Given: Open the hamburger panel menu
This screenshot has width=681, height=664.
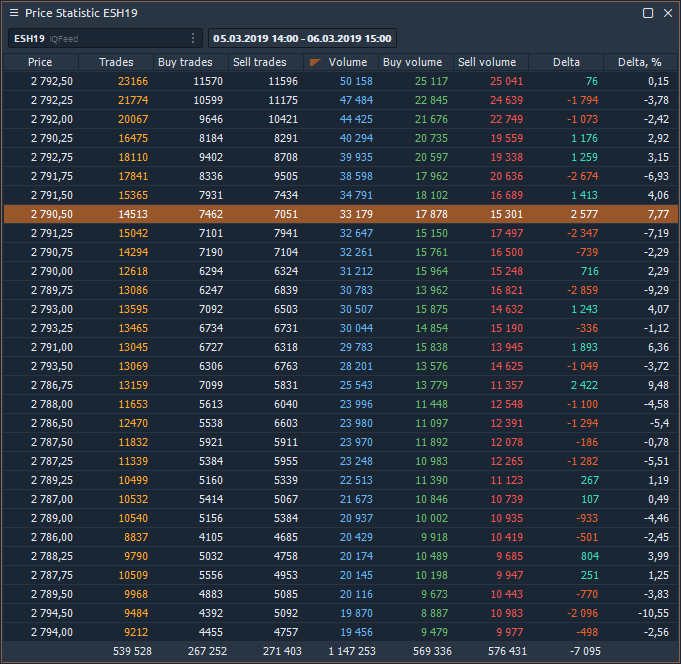Looking at the screenshot, I should click(14, 13).
